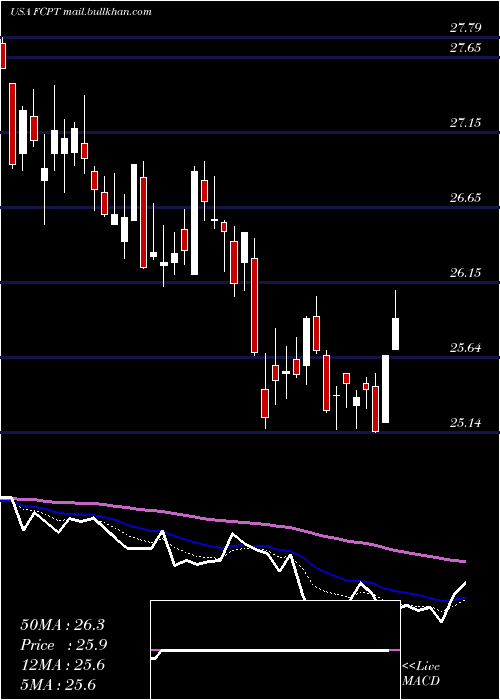
Task: Click the Price : 25.9 readout
Action: (x=64, y=645)
